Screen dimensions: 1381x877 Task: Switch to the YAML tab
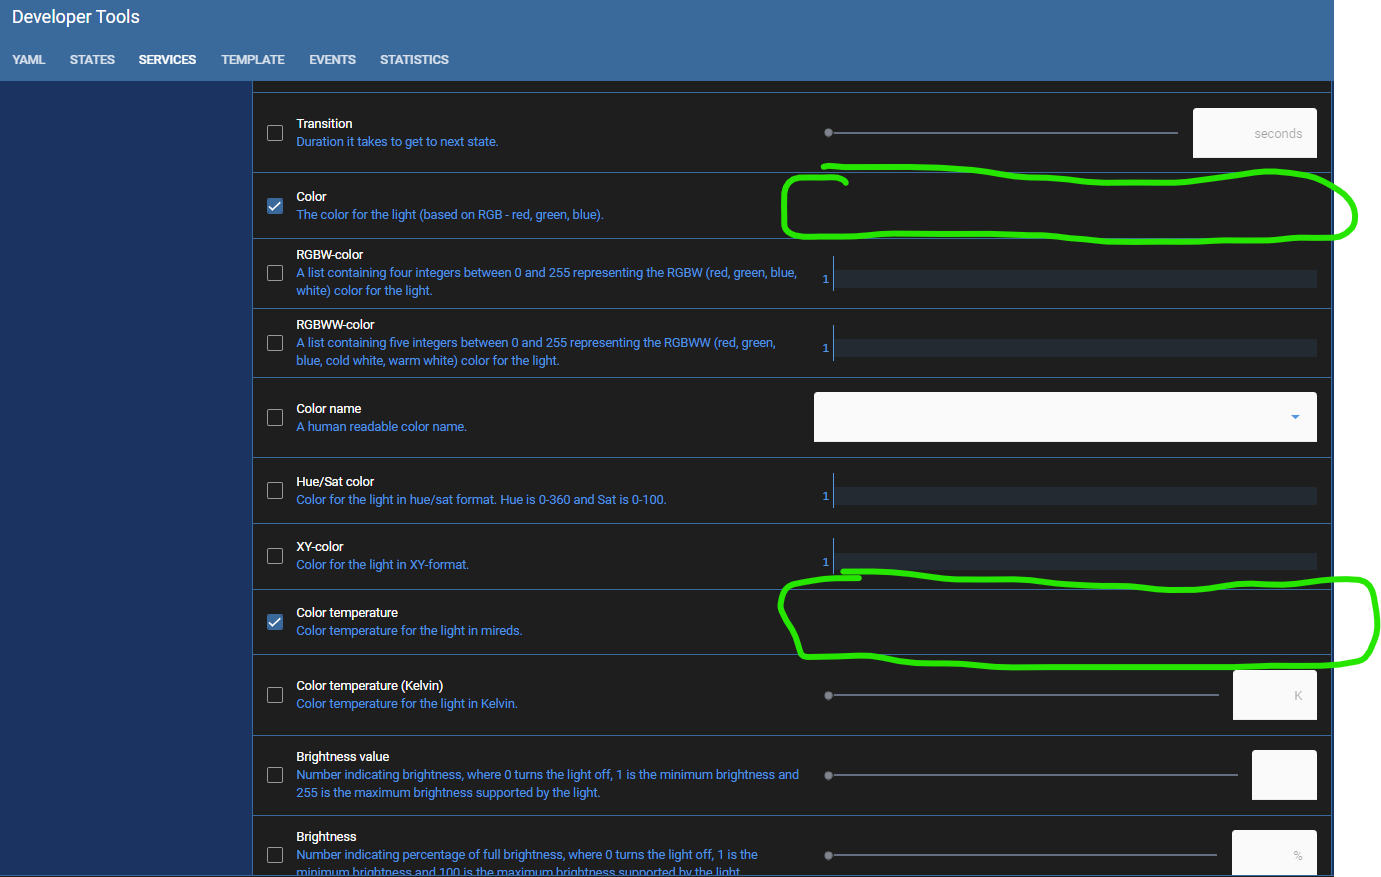tap(29, 59)
